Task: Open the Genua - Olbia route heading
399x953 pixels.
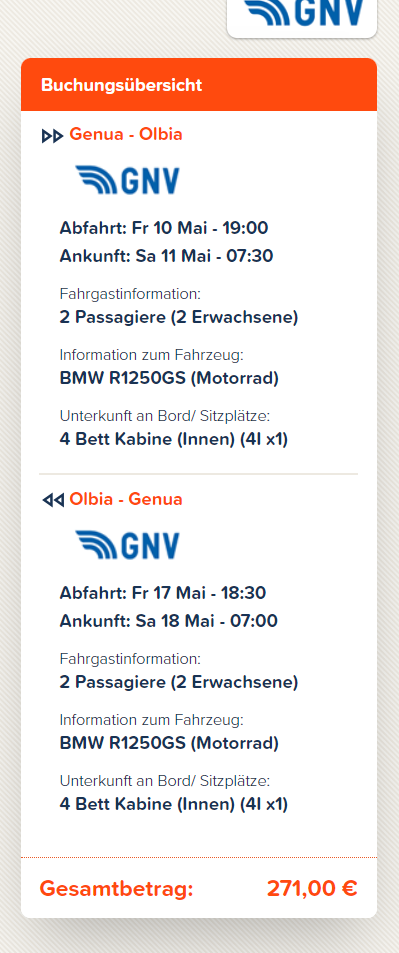Action: (126, 134)
